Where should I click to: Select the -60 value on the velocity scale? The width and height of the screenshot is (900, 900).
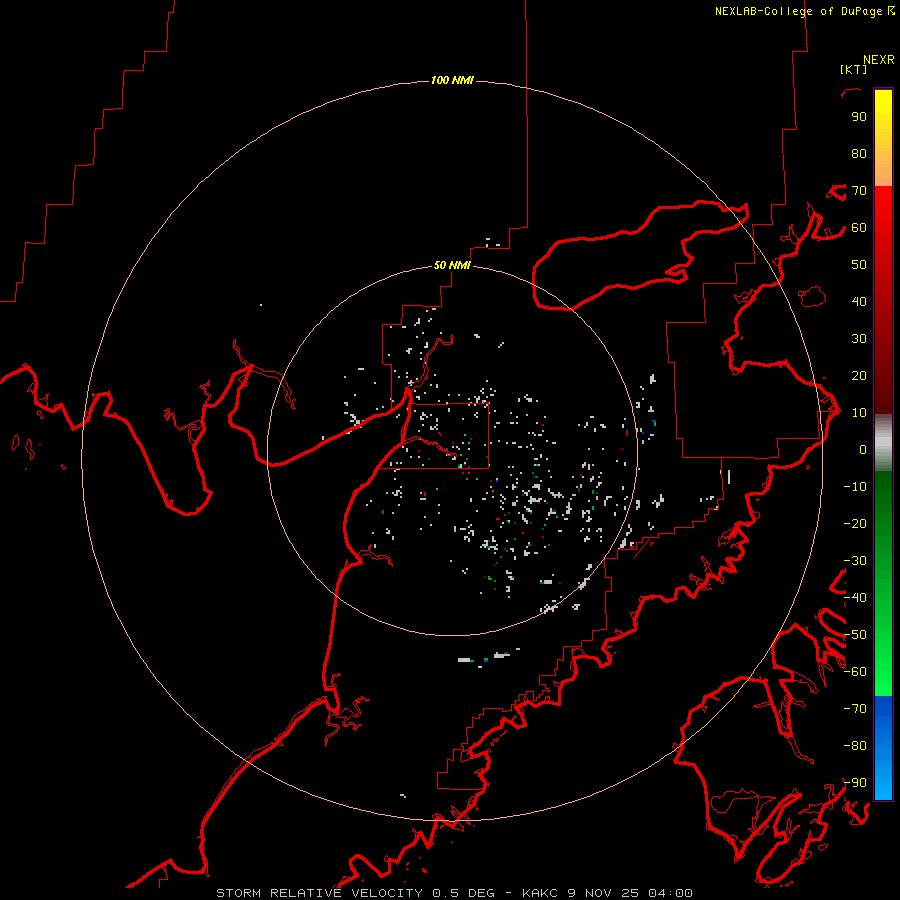tap(855, 672)
